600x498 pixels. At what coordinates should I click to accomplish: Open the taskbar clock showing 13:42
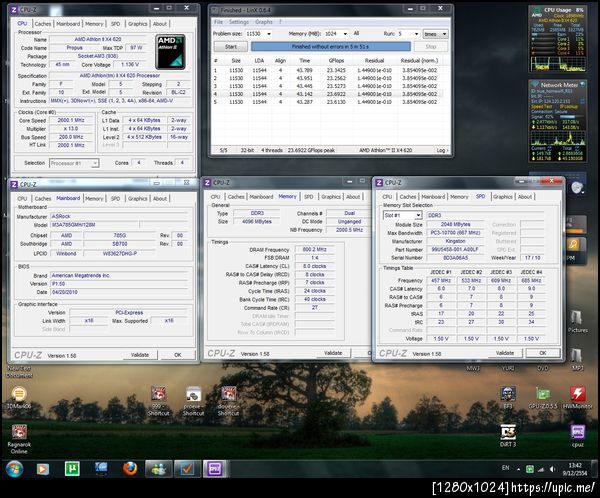coord(575,469)
